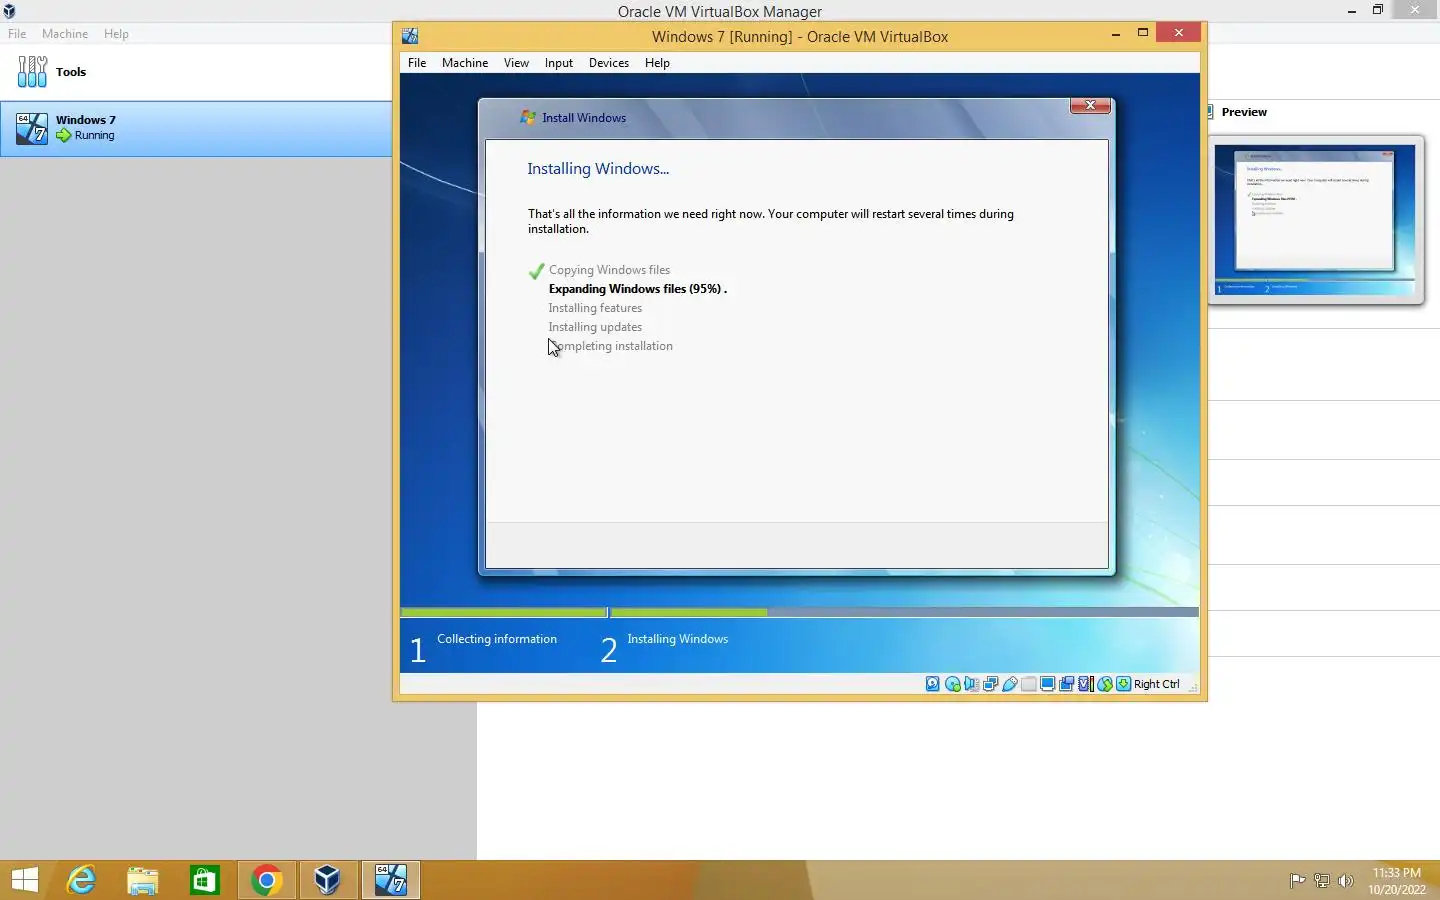Maximize the Windows 7 VM window
The height and width of the screenshot is (900, 1440).
point(1143,33)
